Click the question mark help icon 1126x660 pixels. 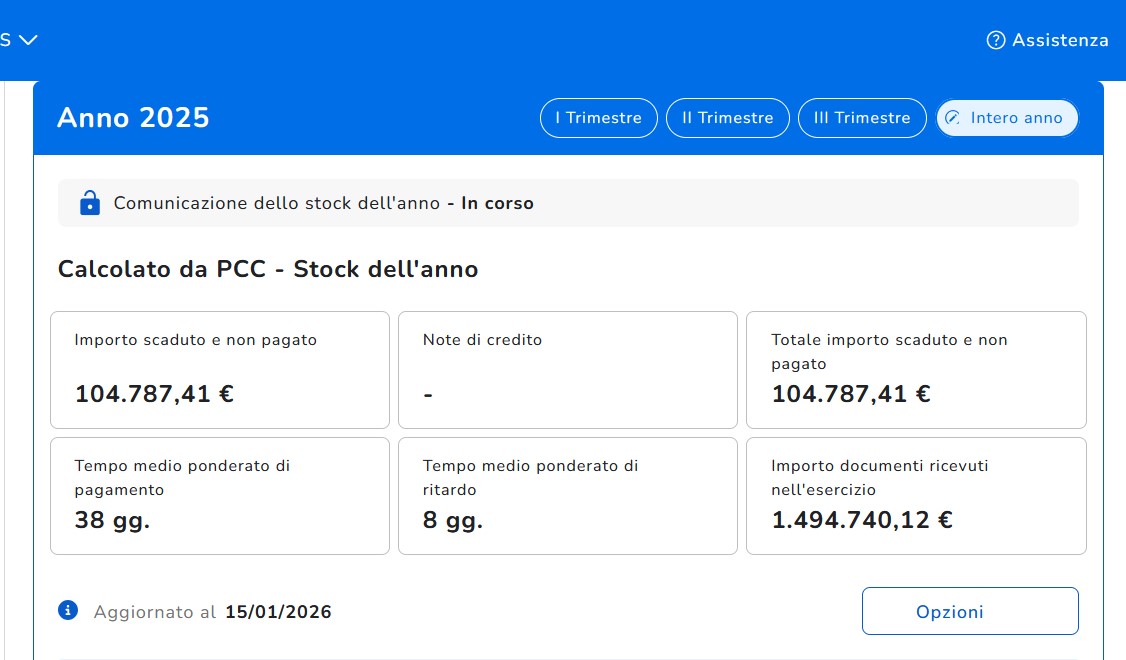click(995, 40)
